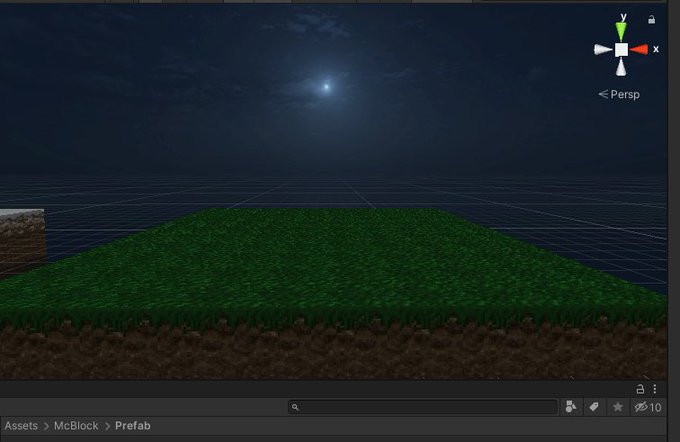
Task: Open the Search by Type filter icon
Action: click(x=571, y=407)
